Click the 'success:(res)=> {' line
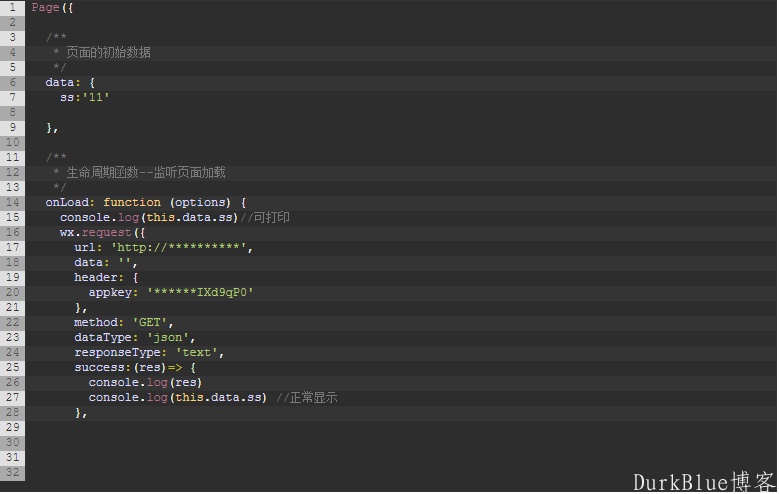Image resolution: width=779 pixels, height=494 pixels. pos(135,367)
